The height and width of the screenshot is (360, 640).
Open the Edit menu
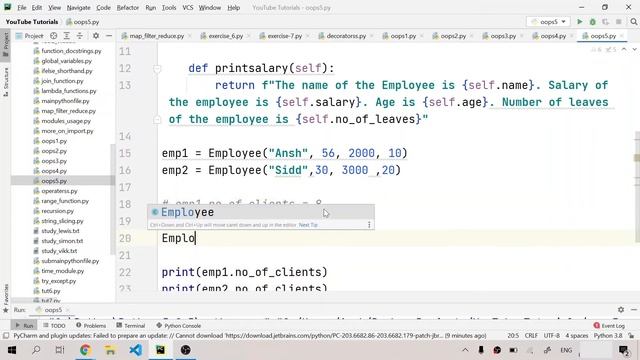click(x=37, y=8)
